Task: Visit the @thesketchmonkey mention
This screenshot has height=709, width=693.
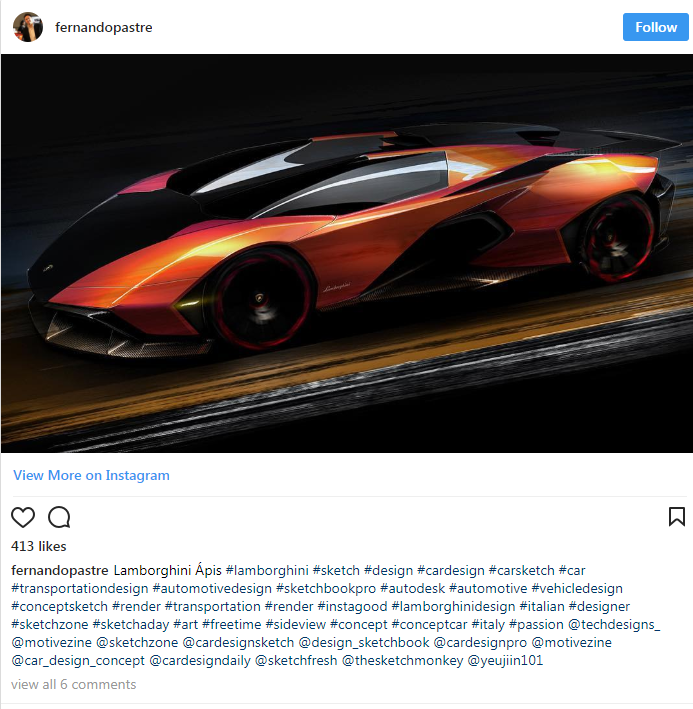Action: (x=402, y=661)
